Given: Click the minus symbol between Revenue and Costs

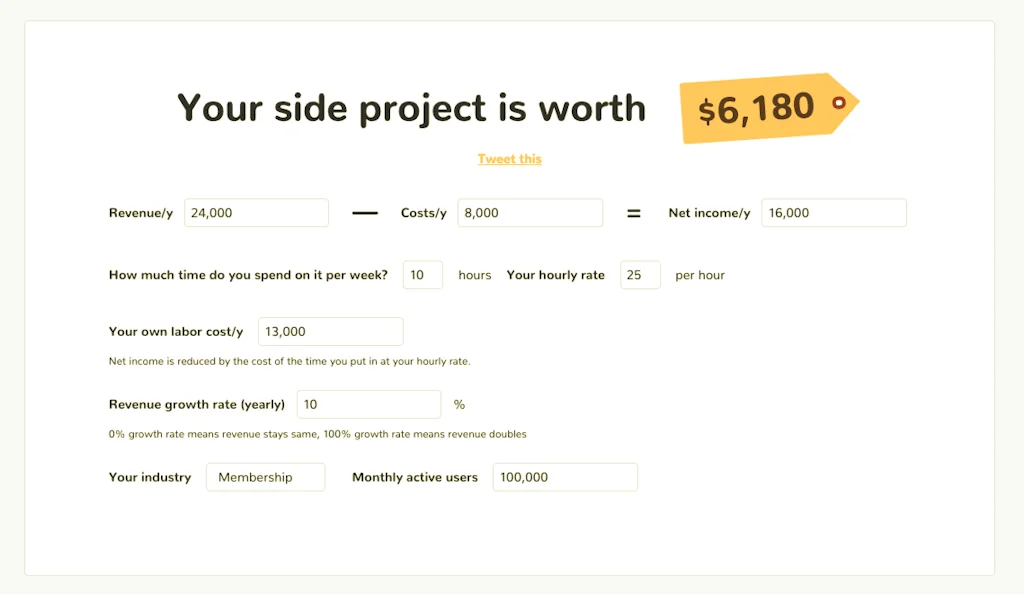Looking at the screenshot, I should [365, 212].
